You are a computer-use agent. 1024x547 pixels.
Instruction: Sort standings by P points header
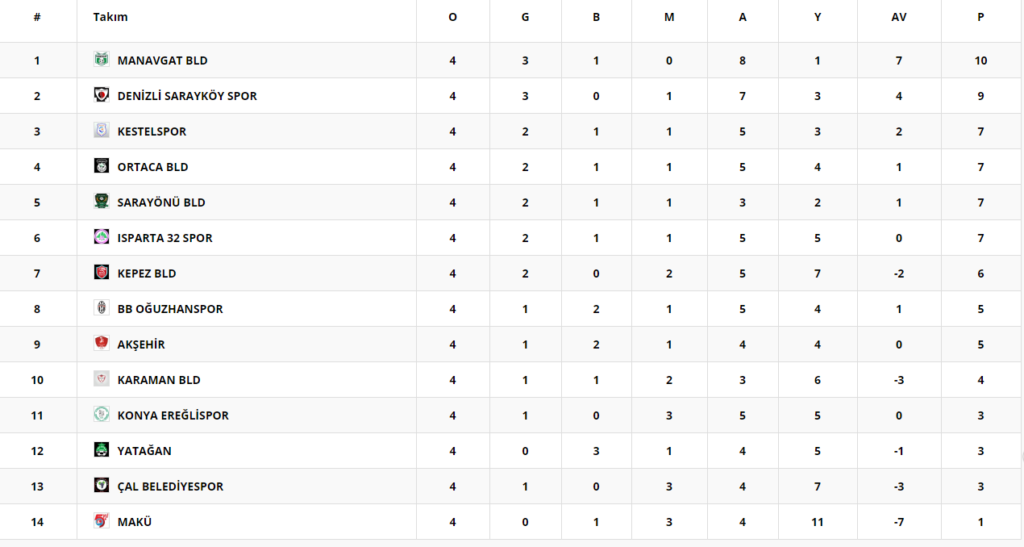[980, 17]
